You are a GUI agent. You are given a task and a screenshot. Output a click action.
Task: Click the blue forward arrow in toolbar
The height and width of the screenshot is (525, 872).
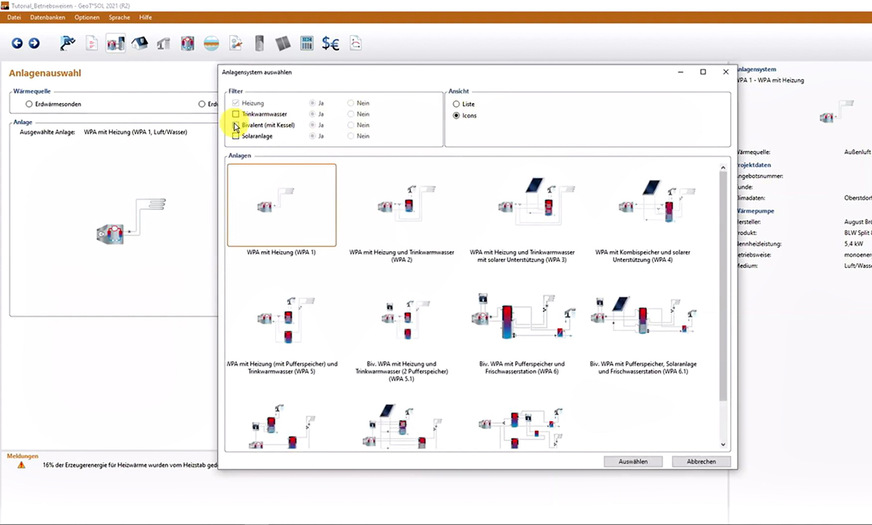pyautogui.click(x=34, y=43)
